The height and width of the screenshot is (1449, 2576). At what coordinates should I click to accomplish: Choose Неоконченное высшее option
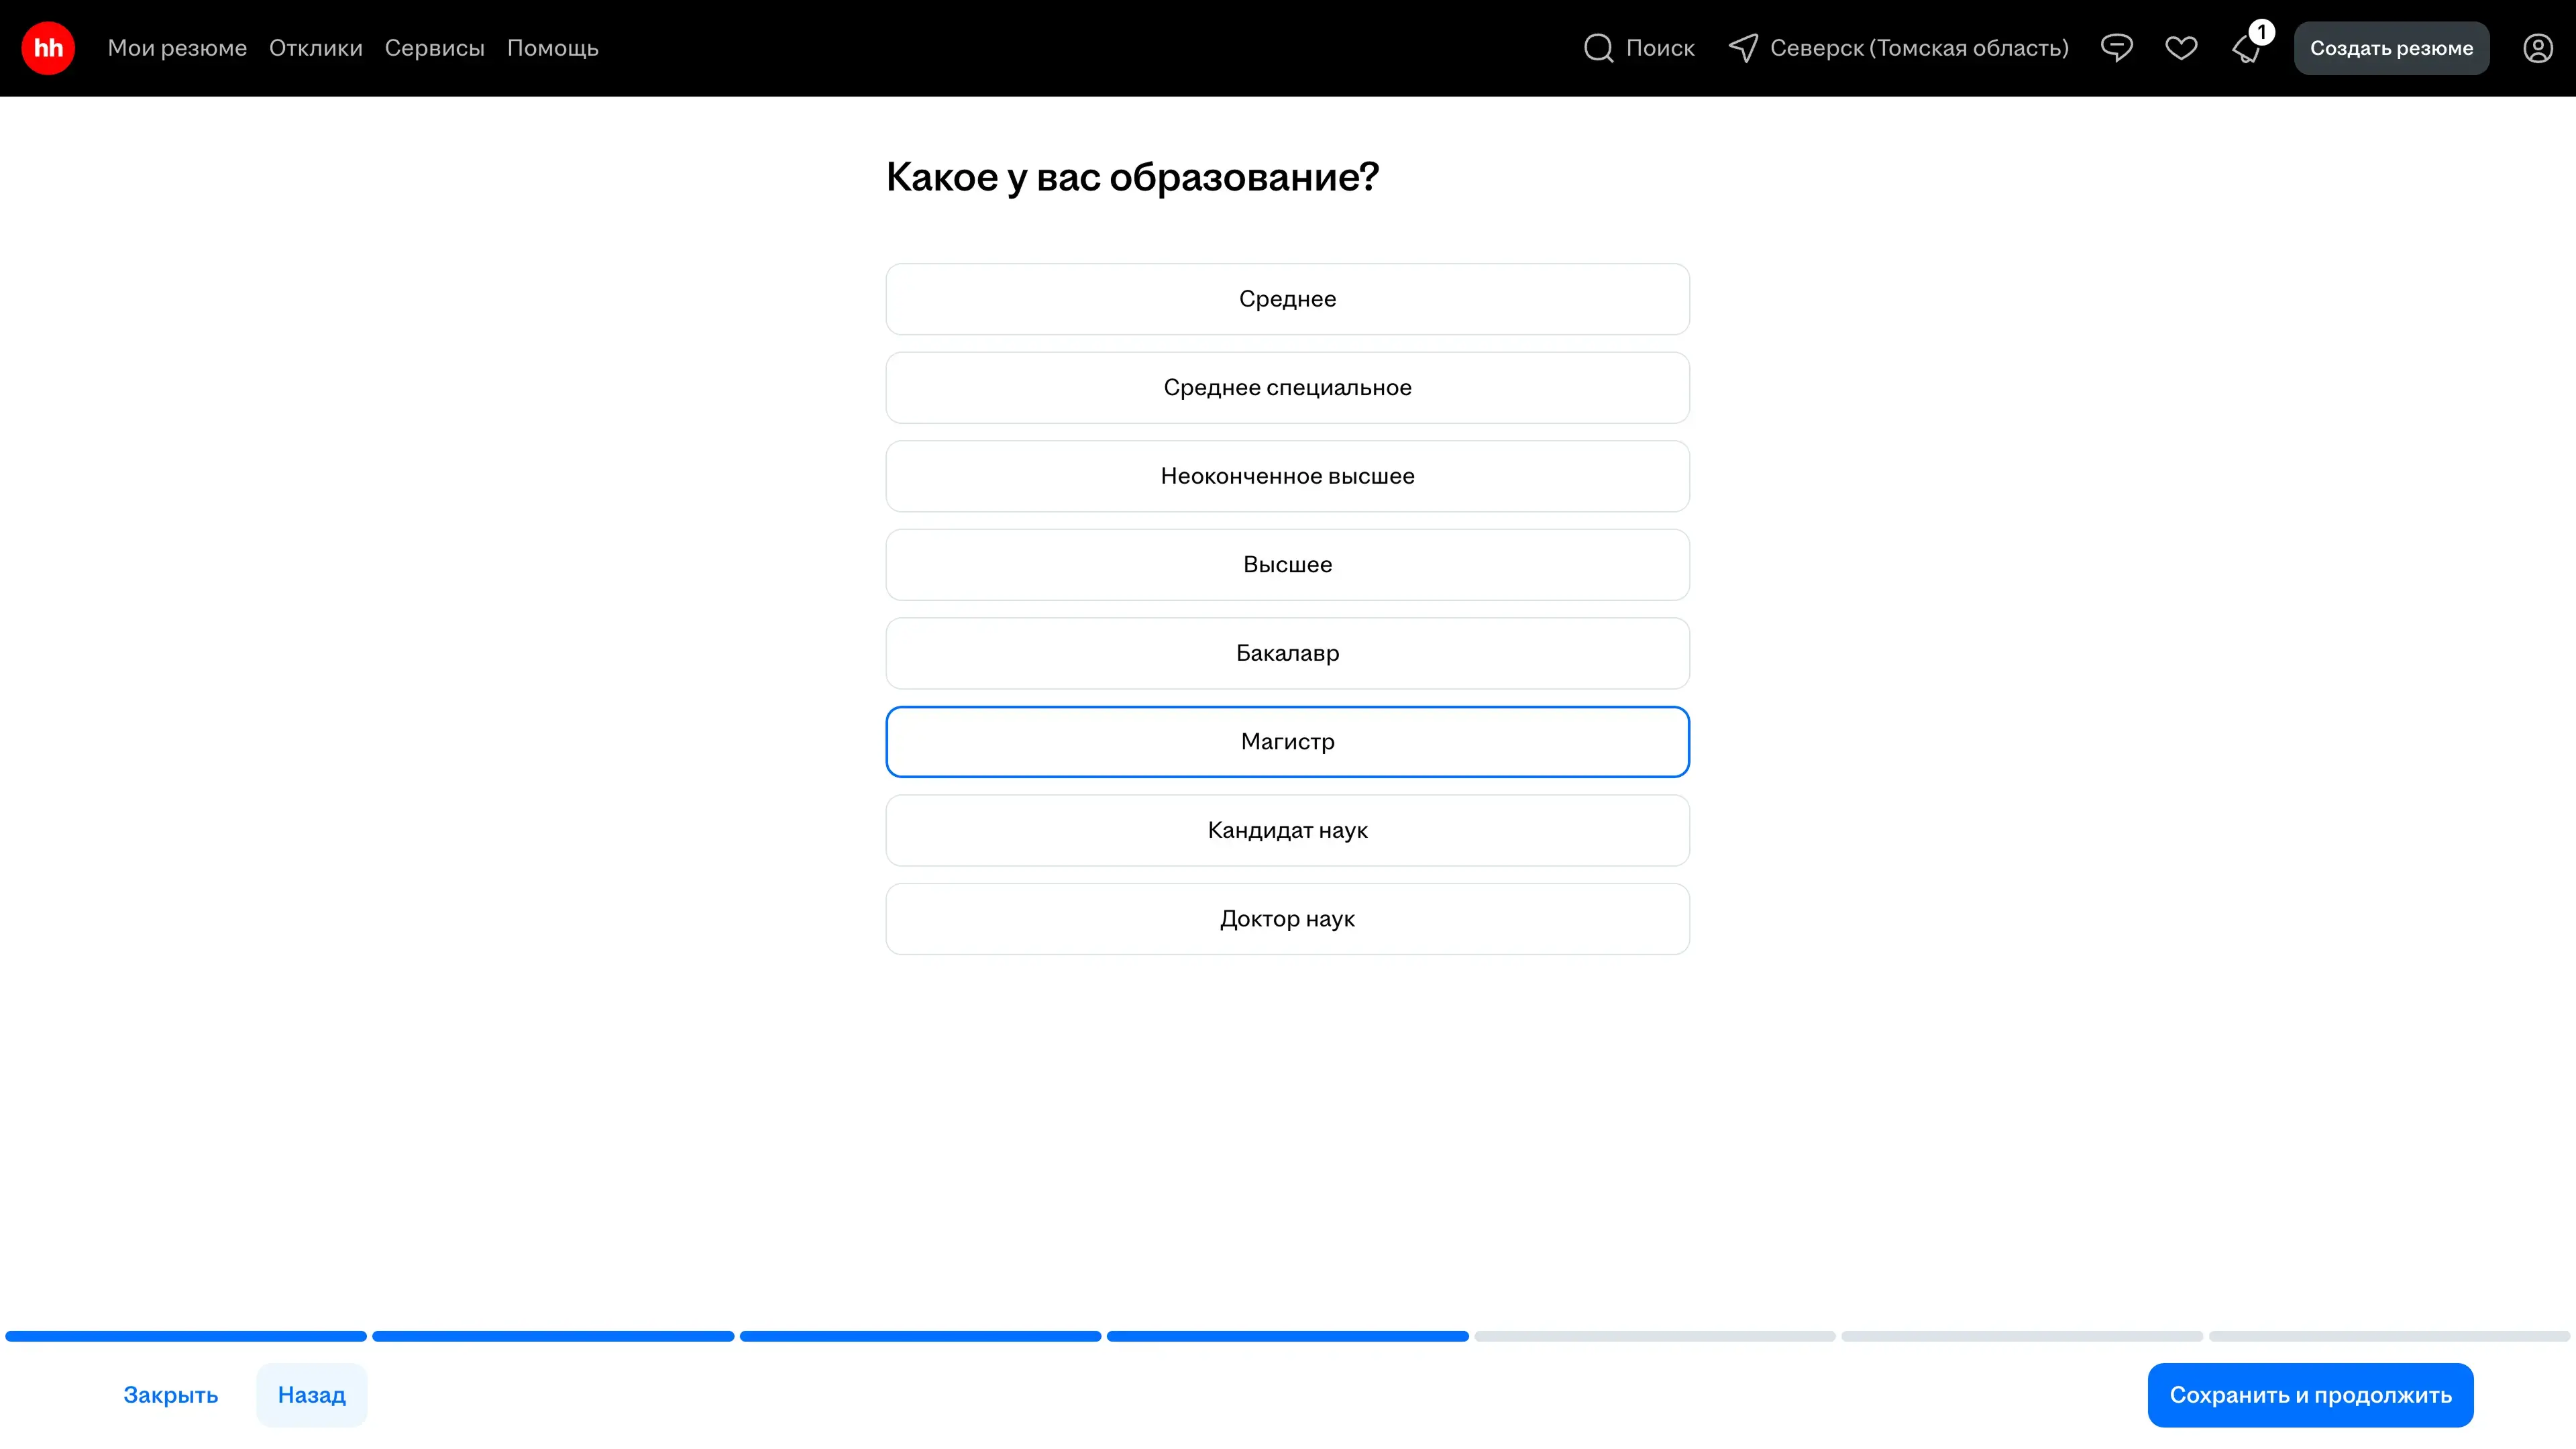[x=1287, y=476]
